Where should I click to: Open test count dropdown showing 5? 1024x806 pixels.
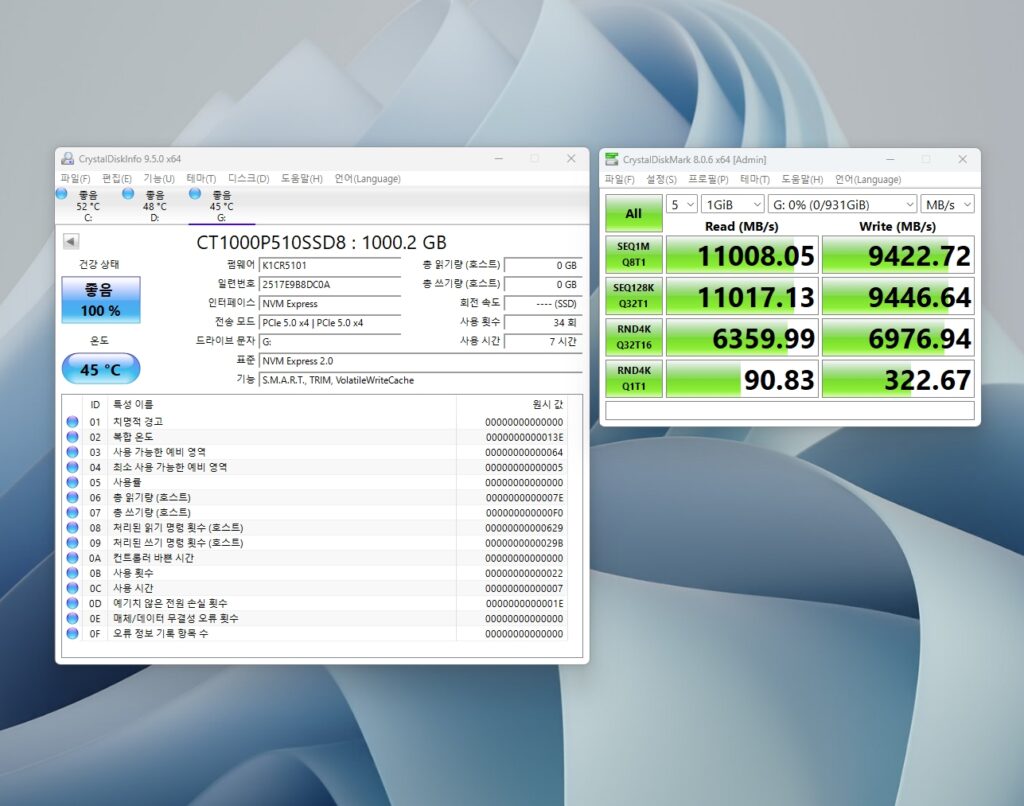tap(682, 204)
